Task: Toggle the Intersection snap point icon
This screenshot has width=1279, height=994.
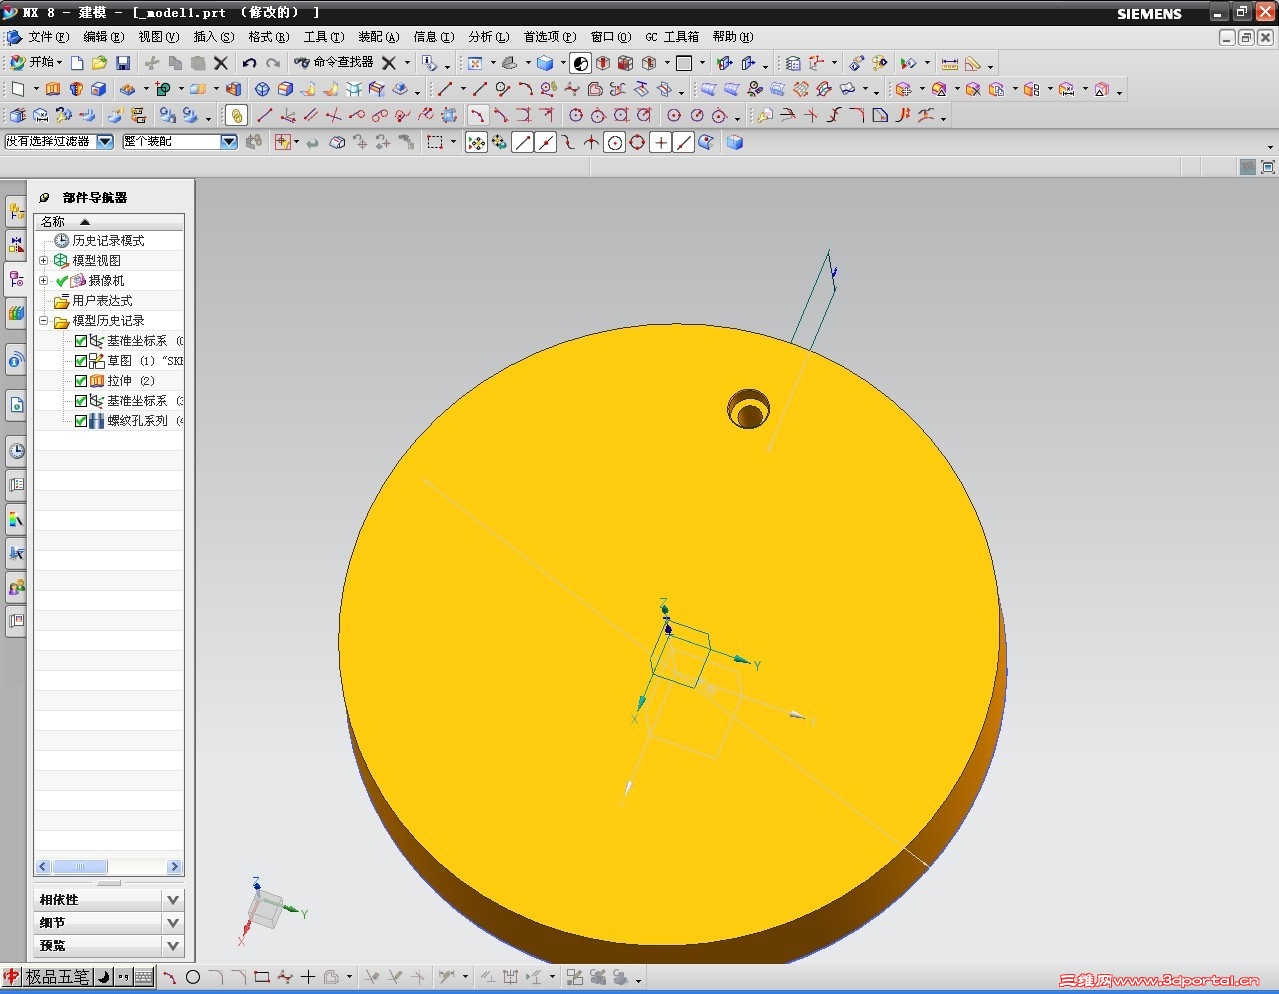Action: [x=592, y=143]
